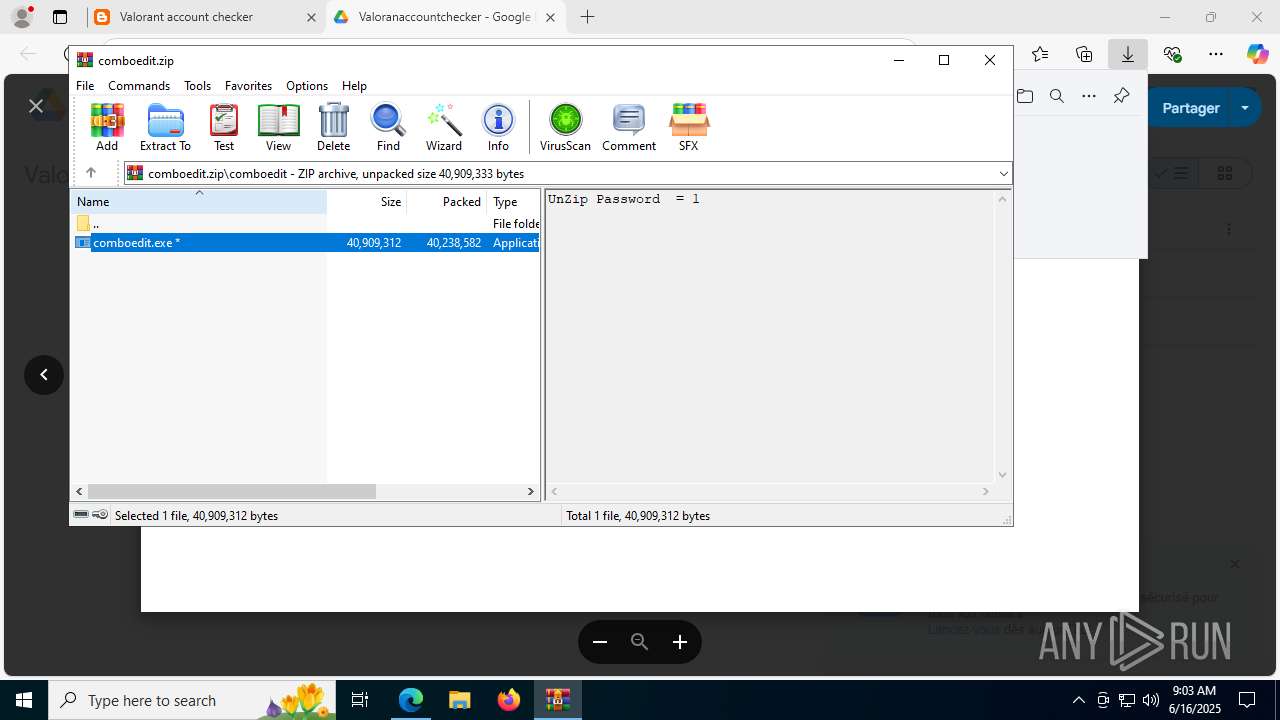Open browser Collections icon
1280x720 pixels.
[1084, 54]
